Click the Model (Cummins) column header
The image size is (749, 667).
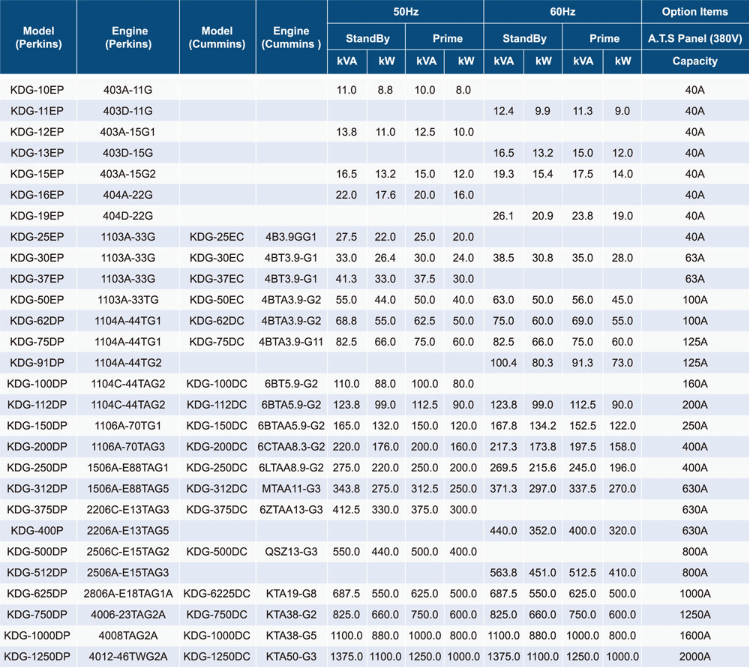click(217, 37)
